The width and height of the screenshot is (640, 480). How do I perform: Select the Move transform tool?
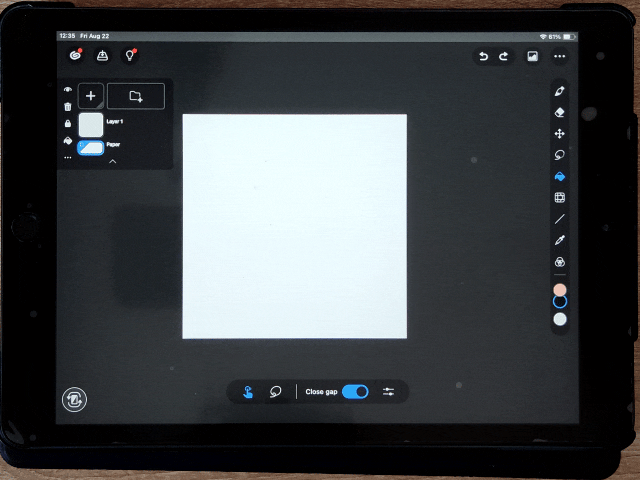560,133
